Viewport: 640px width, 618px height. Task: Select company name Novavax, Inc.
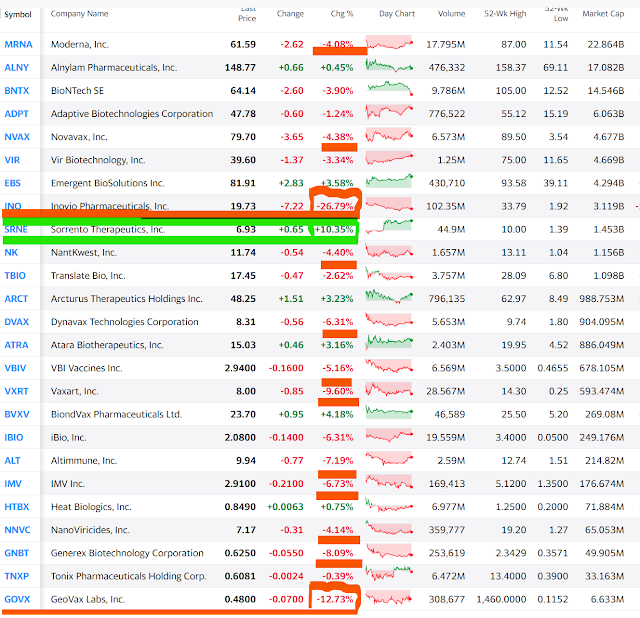(79, 137)
